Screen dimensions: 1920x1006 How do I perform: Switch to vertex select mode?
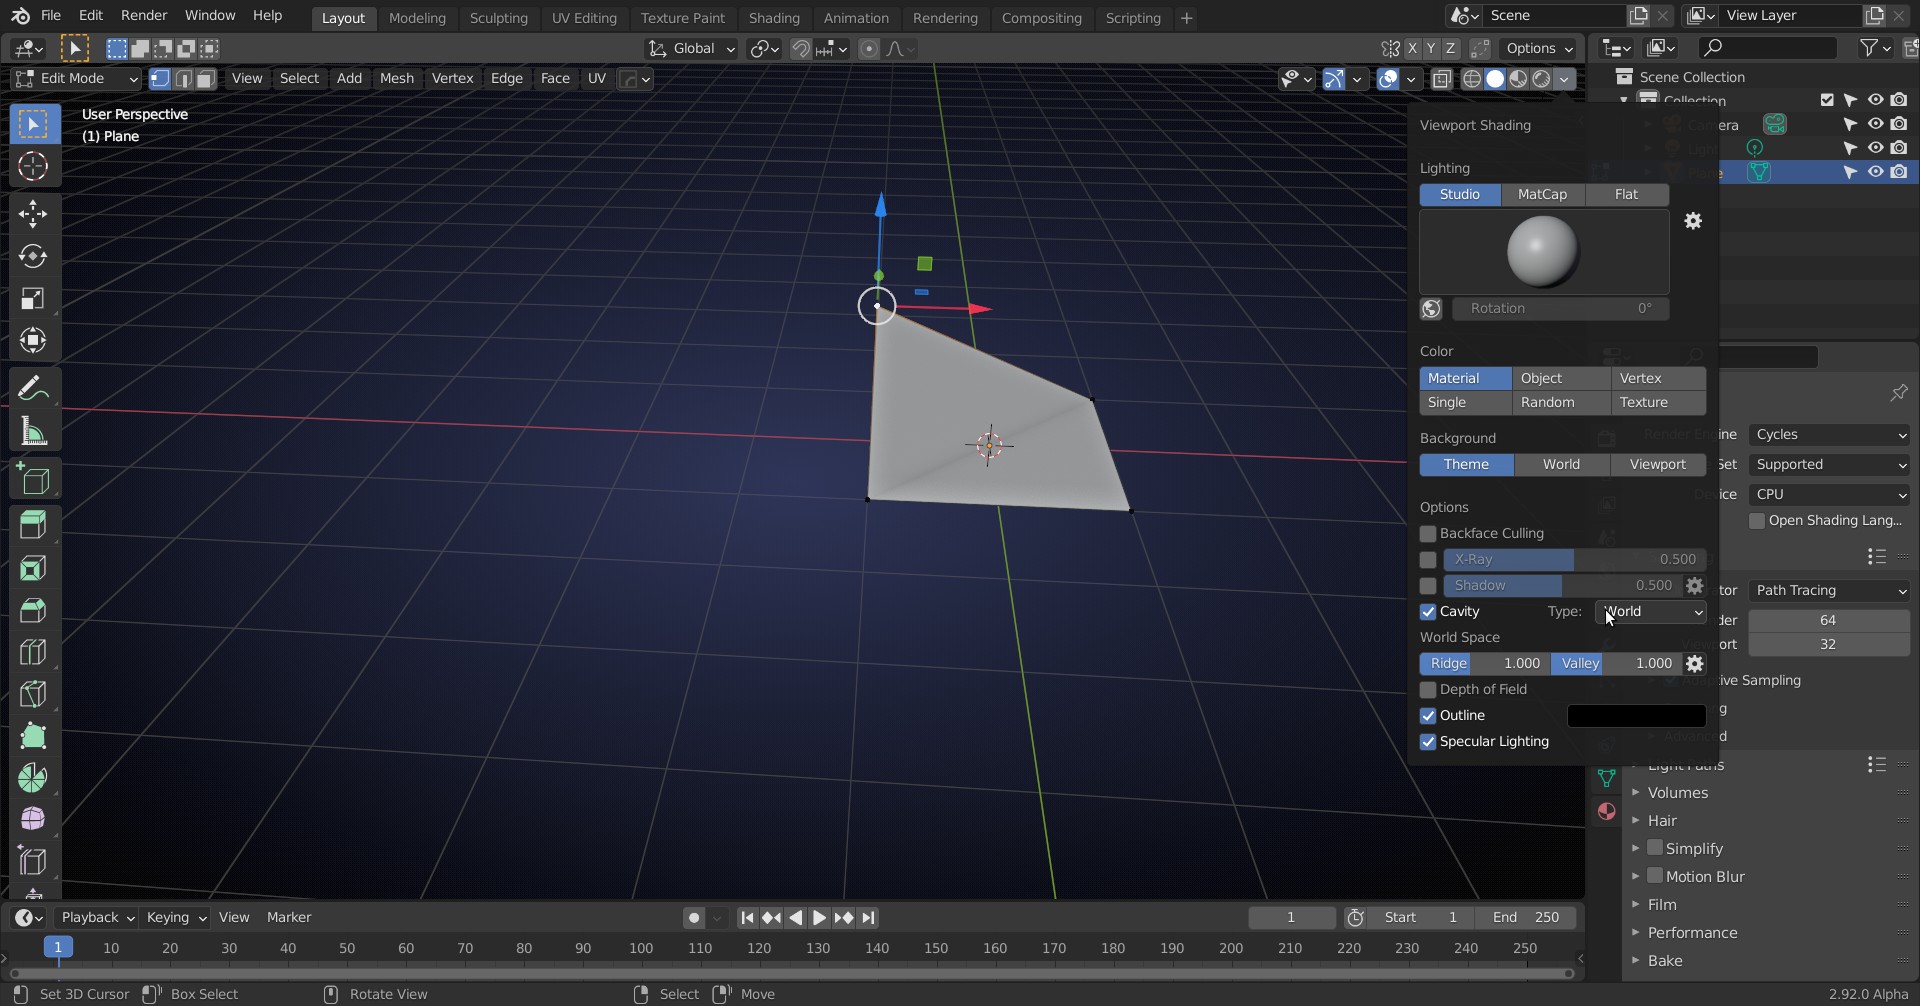(160, 79)
